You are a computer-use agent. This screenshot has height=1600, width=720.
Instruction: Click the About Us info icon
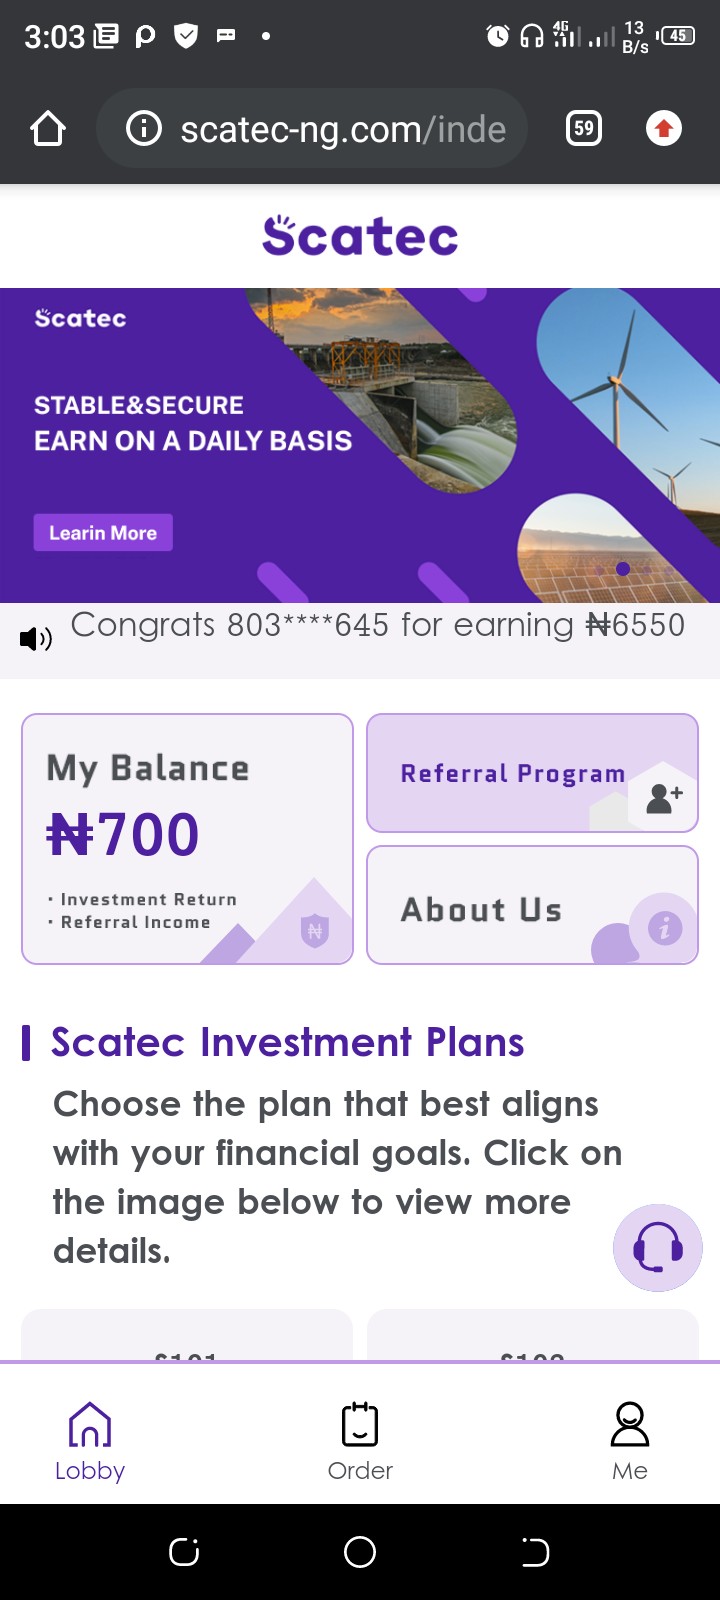[x=665, y=928]
